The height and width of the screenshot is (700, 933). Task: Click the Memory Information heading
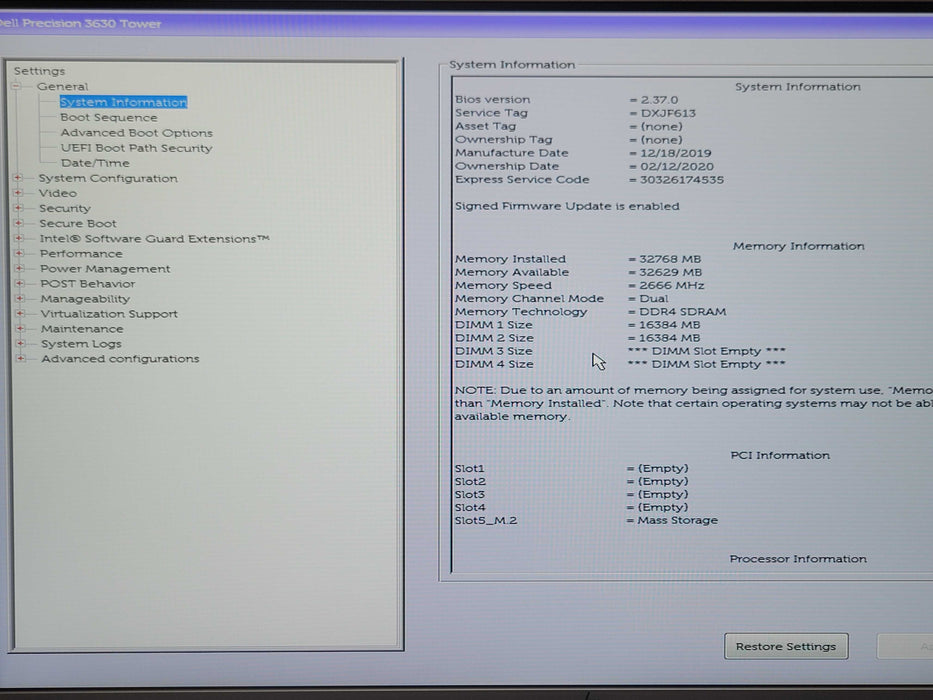[799, 246]
